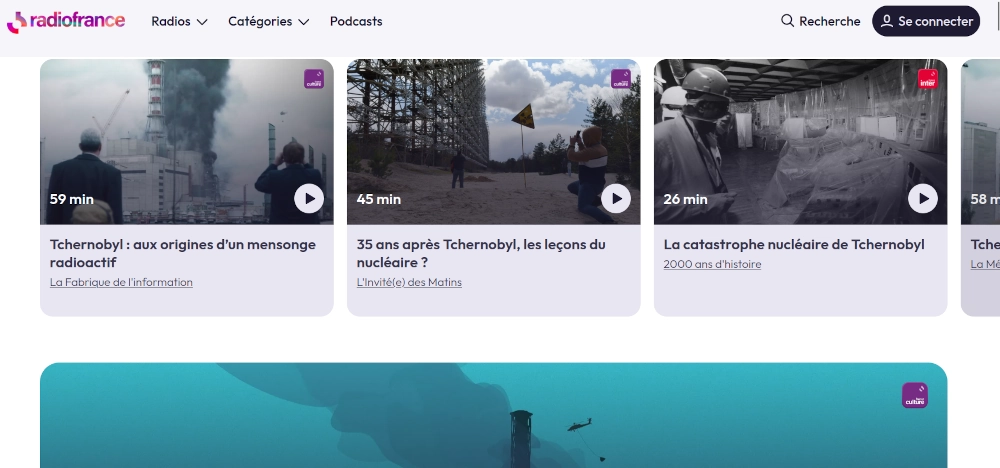Open title '35 ans après Tchernobyl, les leçons du nucléaire ?'
Viewport: 1000px width, 468px height.
pos(481,253)
